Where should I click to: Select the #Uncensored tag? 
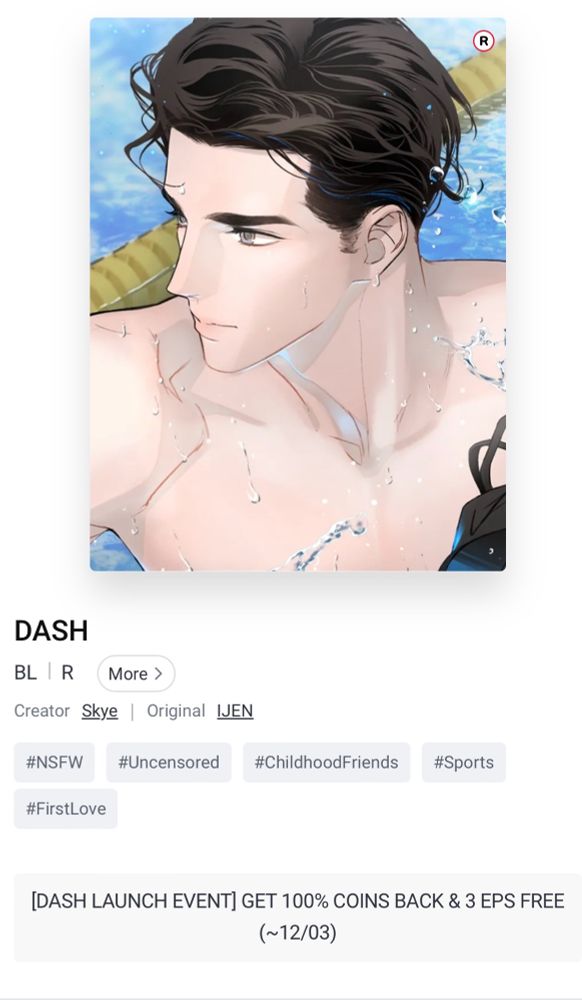pos(168,762)
